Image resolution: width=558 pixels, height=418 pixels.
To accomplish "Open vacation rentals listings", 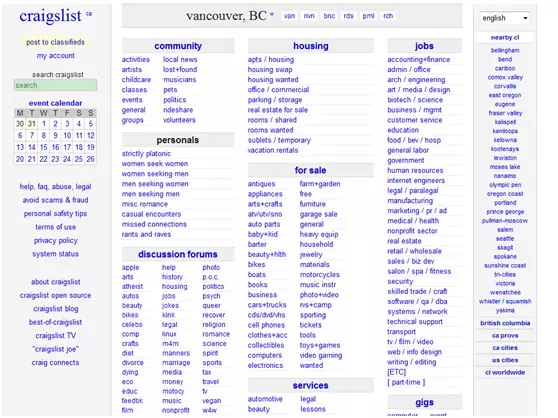I will 273,150.
